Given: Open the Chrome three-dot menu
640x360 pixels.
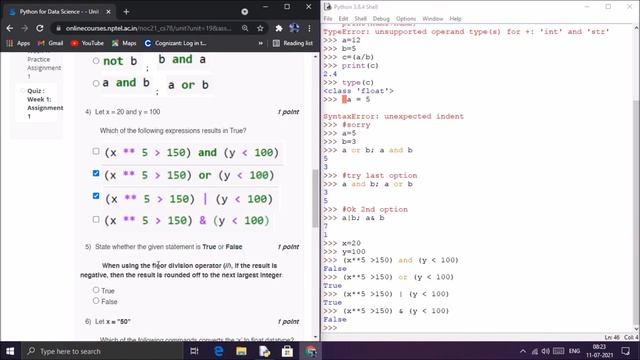Looking at the screenshot, I should pyautogui.click(x=309, y=28).
